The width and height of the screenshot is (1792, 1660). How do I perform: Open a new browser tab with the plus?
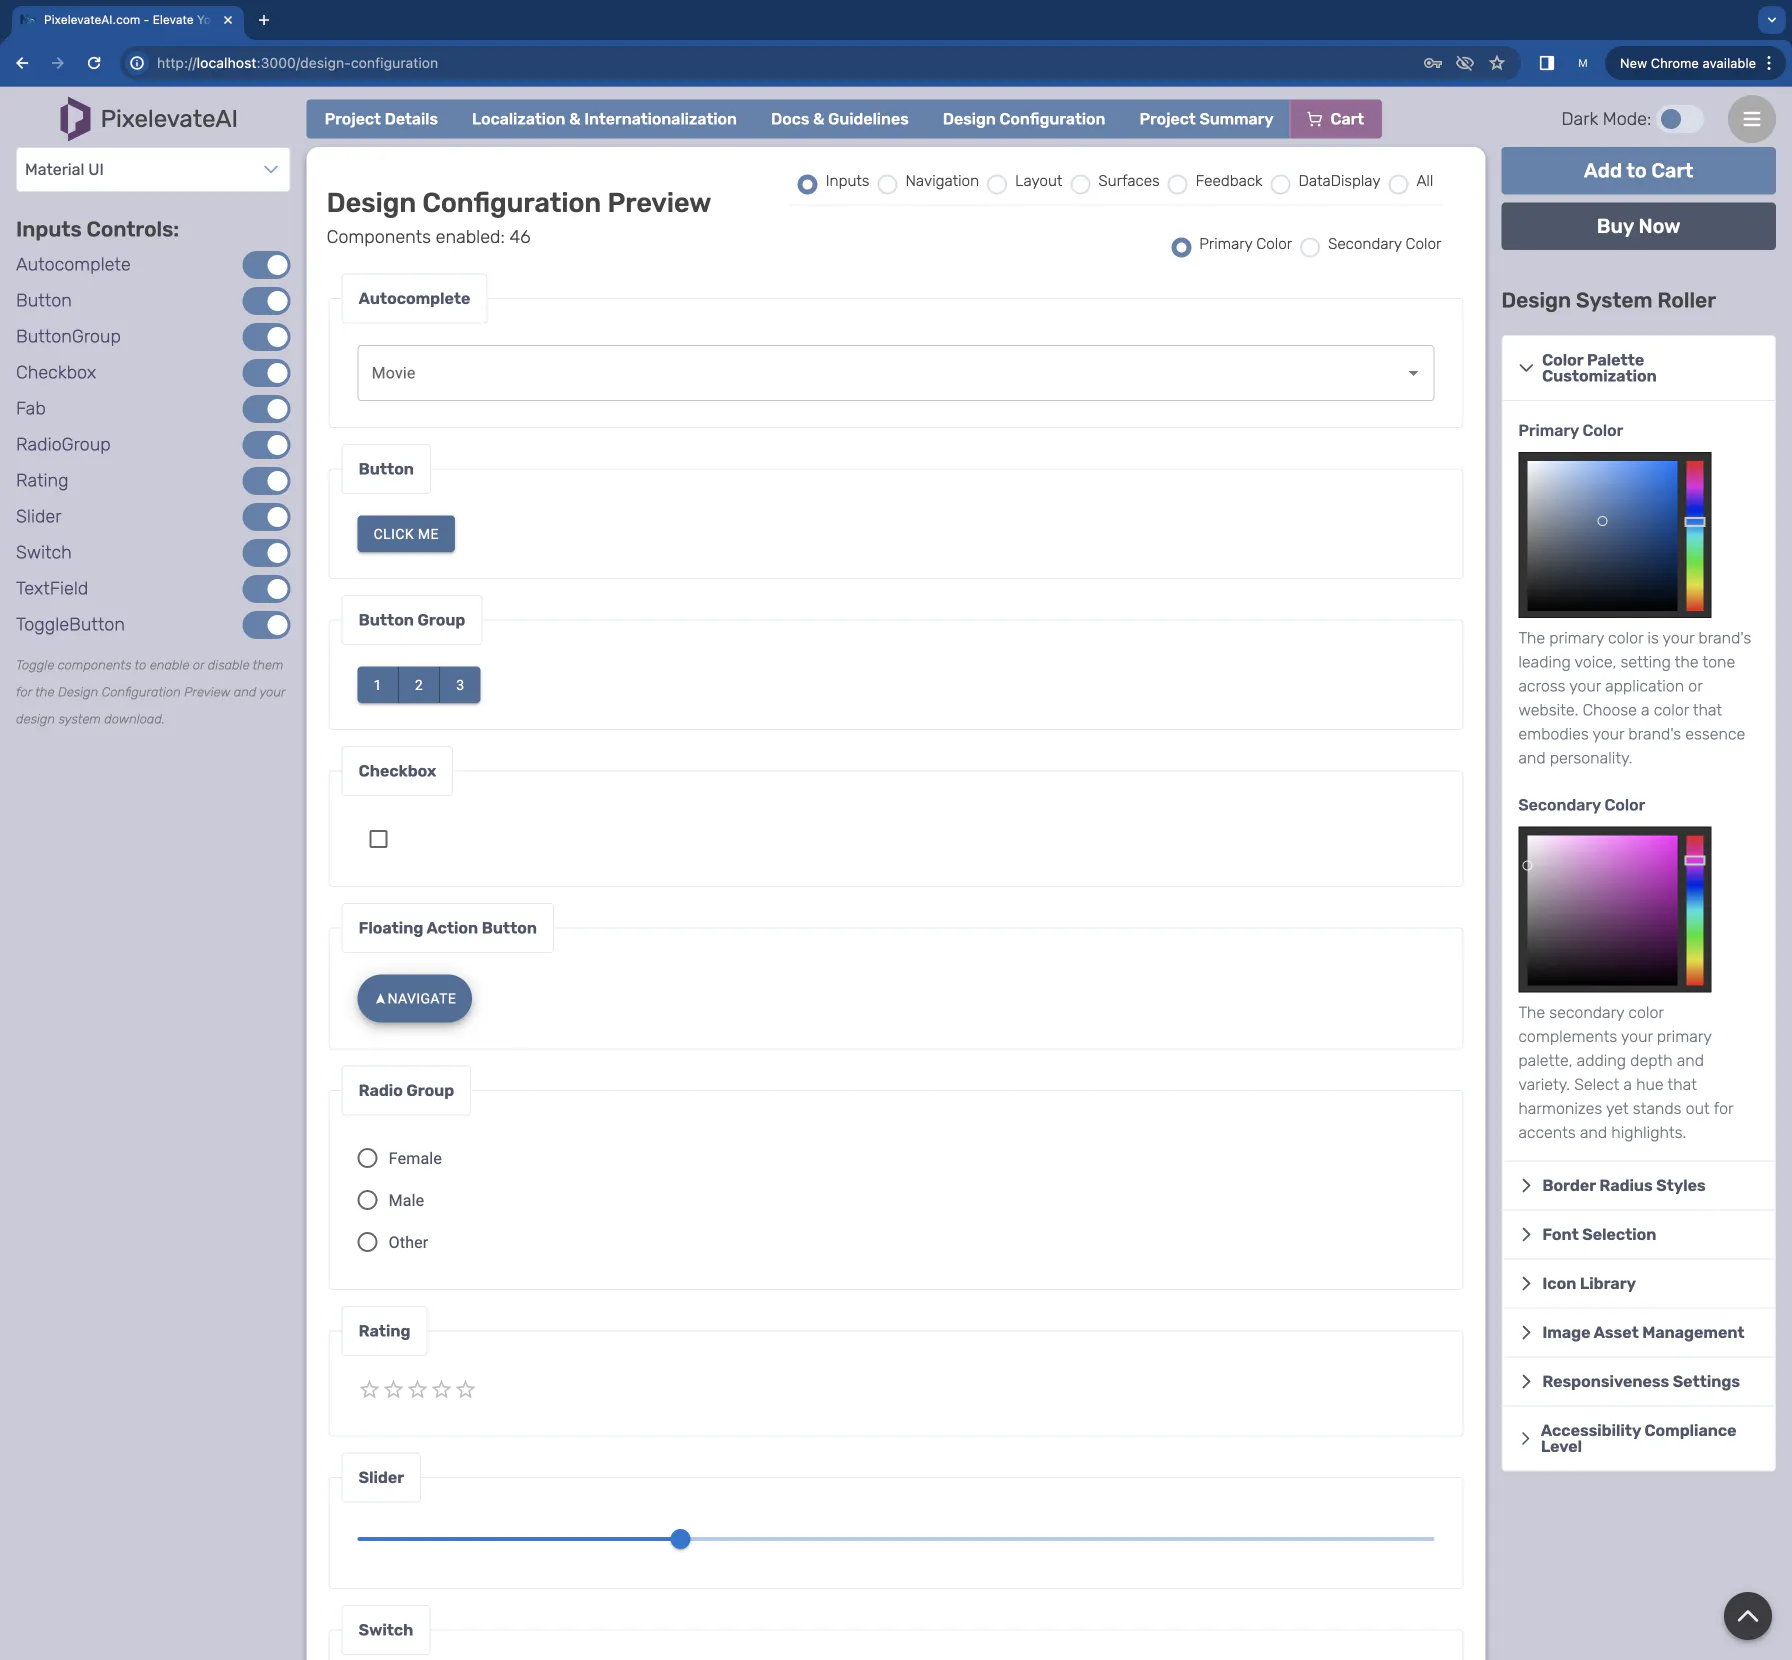[264, 20]
